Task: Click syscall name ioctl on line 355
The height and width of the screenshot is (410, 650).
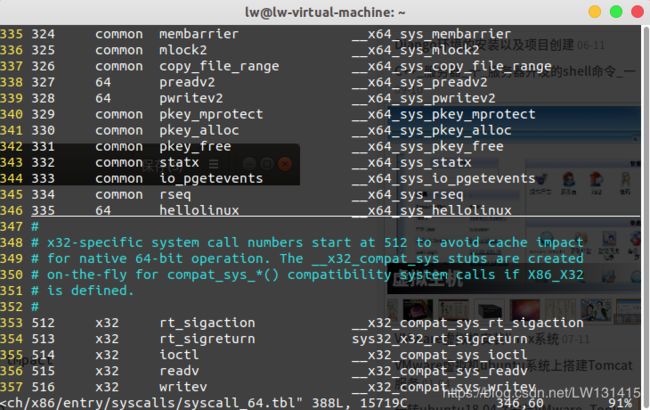Action: 179,355
